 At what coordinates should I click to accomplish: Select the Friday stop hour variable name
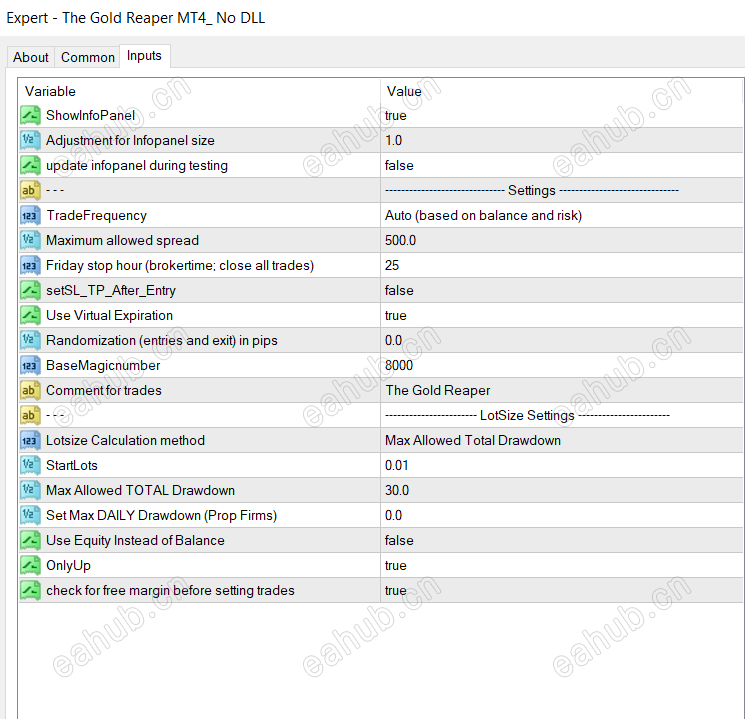click(x=180, y=266)
